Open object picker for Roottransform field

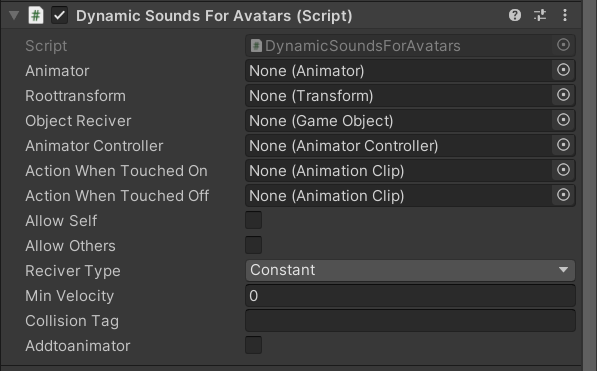pyautogui.click(x=563, y=95)
